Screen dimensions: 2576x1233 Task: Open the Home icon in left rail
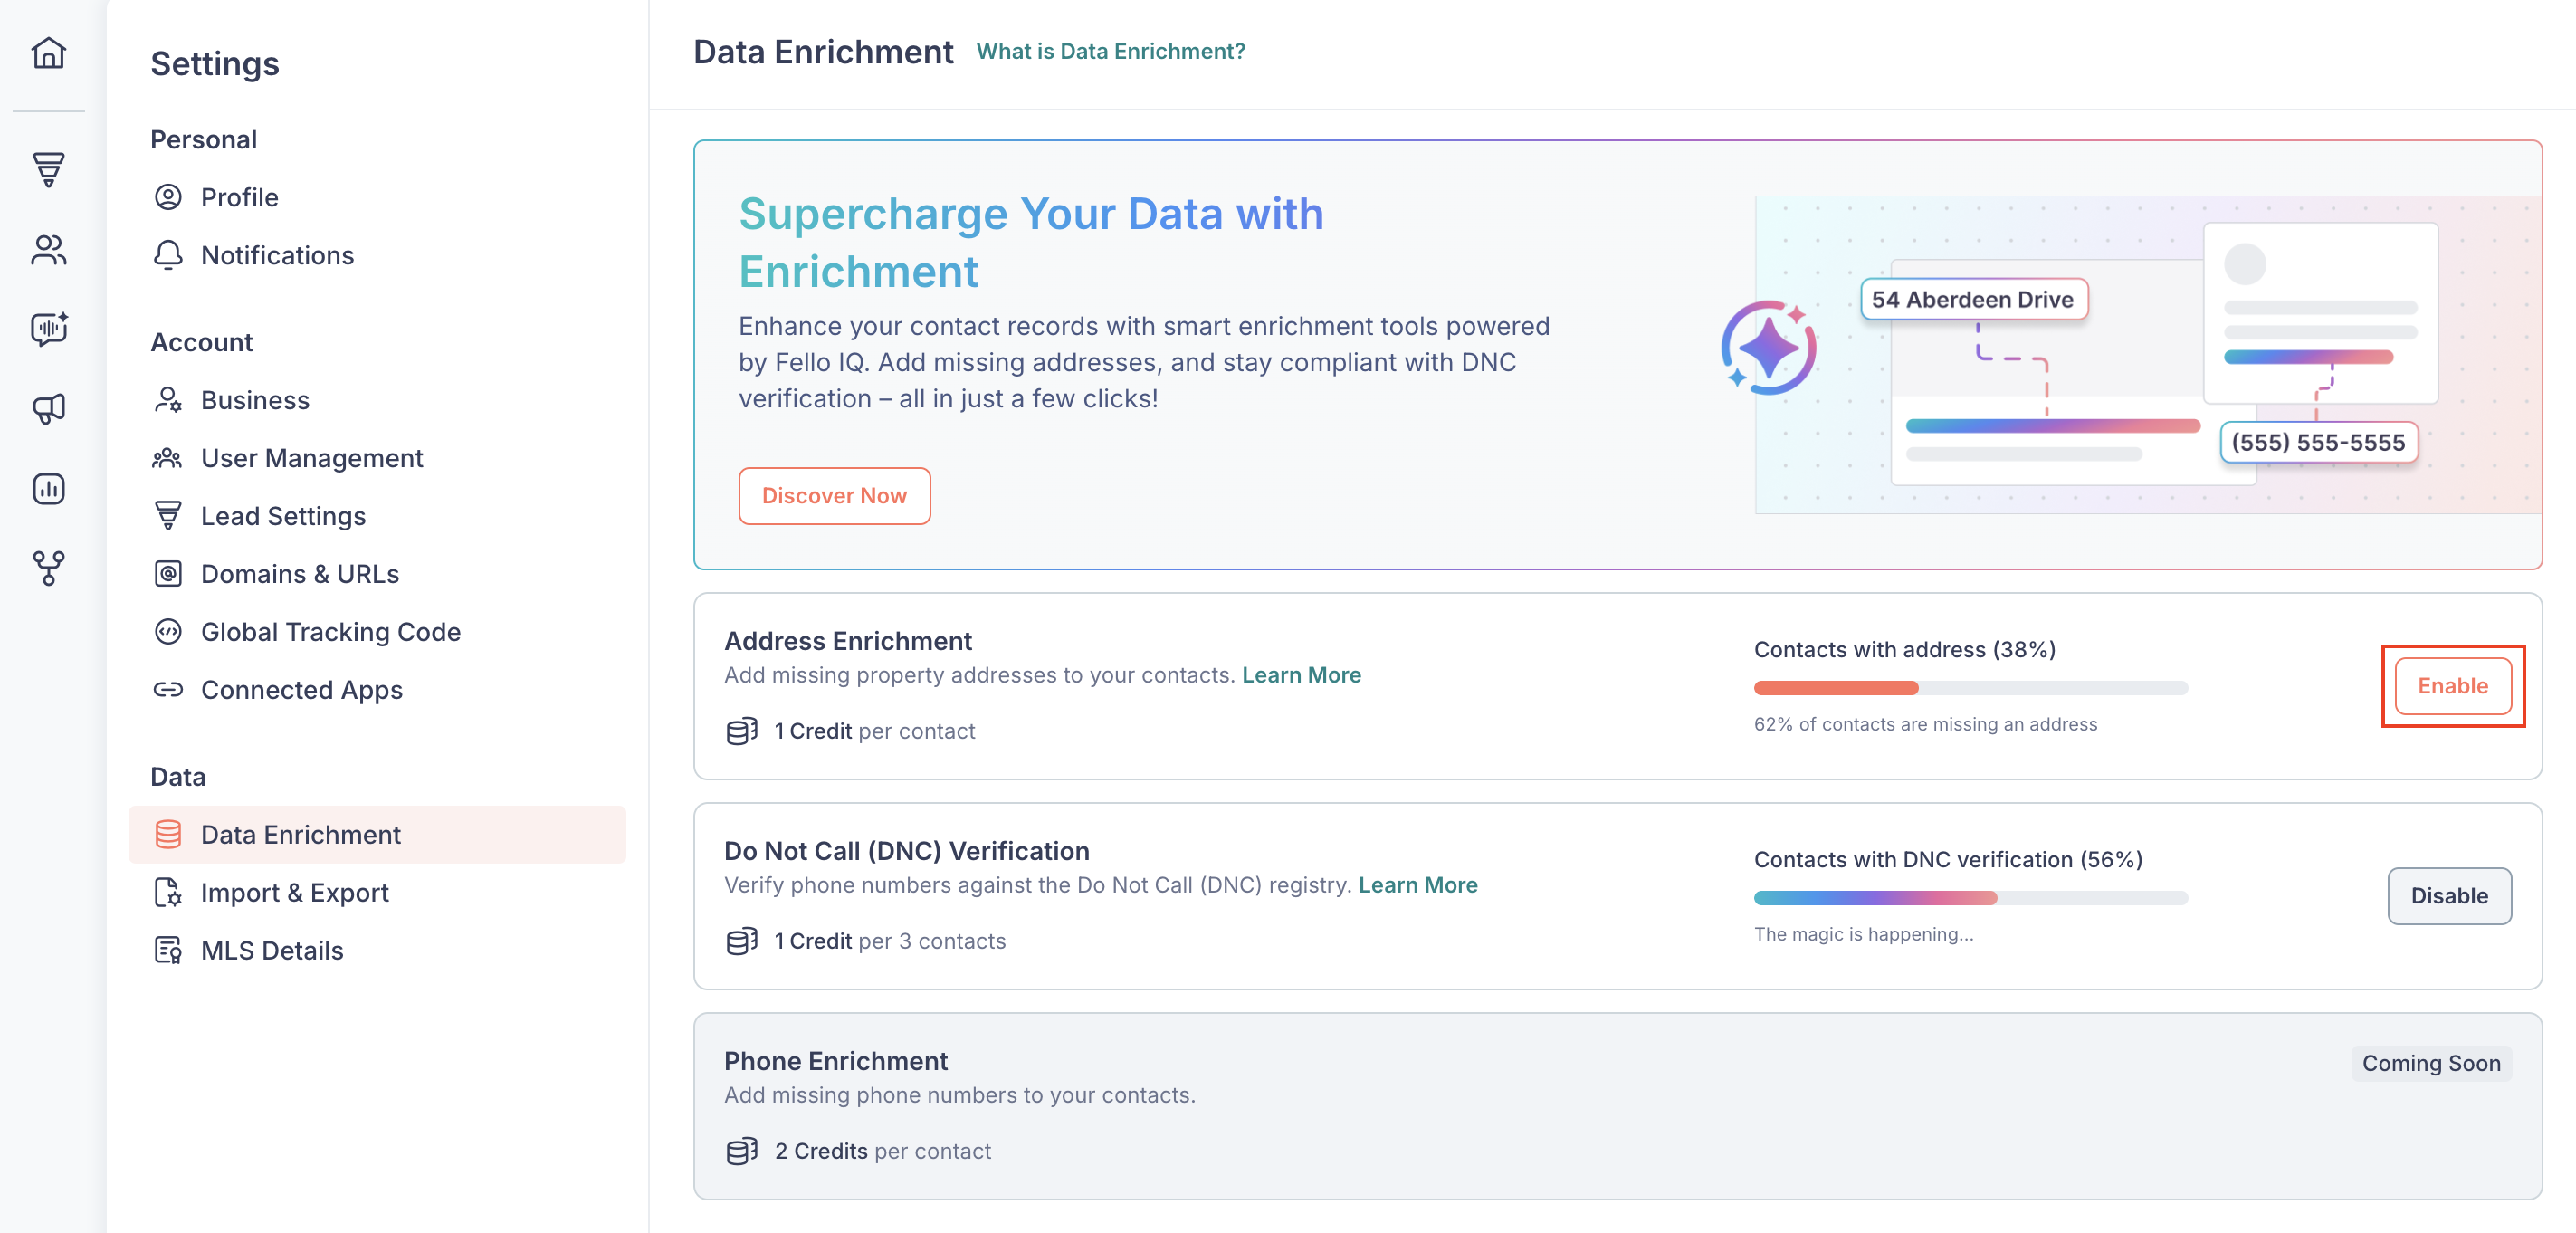(48, 53)
